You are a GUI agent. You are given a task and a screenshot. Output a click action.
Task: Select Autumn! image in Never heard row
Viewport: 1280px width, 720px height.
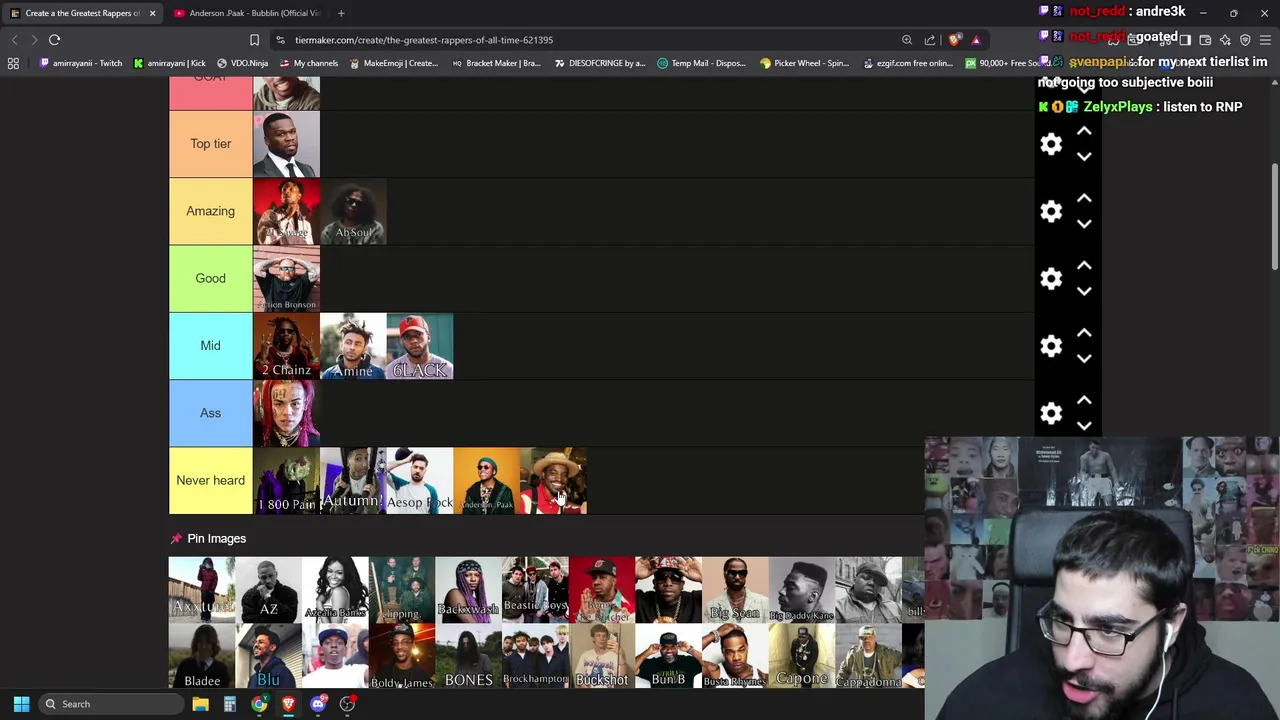point(353,481)
